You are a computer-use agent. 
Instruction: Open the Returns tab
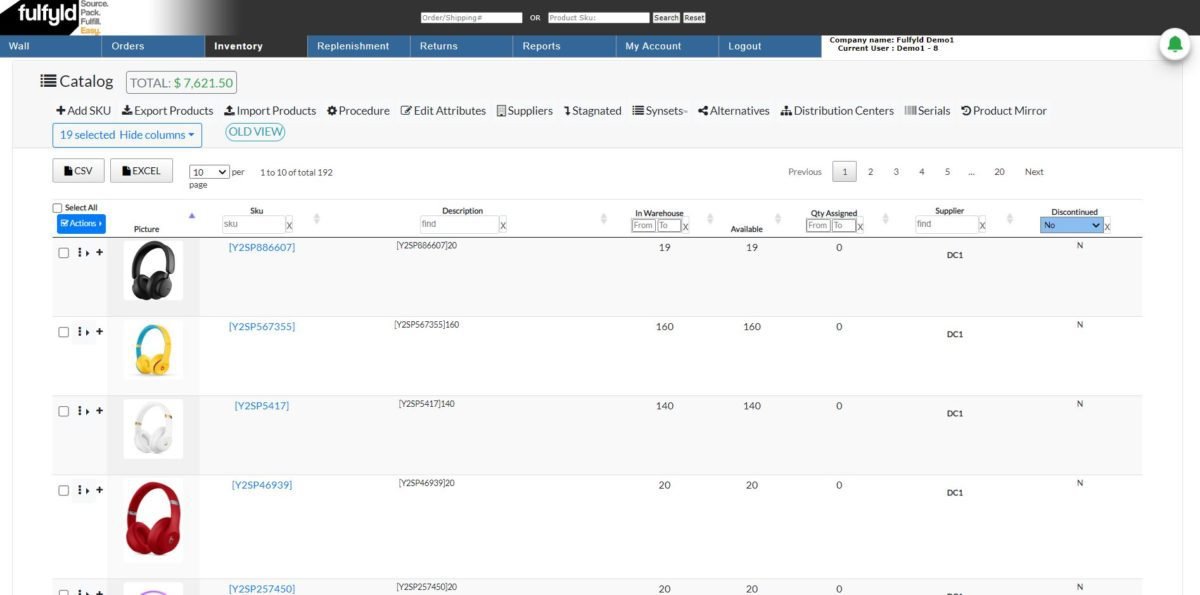tap(461, 46)
